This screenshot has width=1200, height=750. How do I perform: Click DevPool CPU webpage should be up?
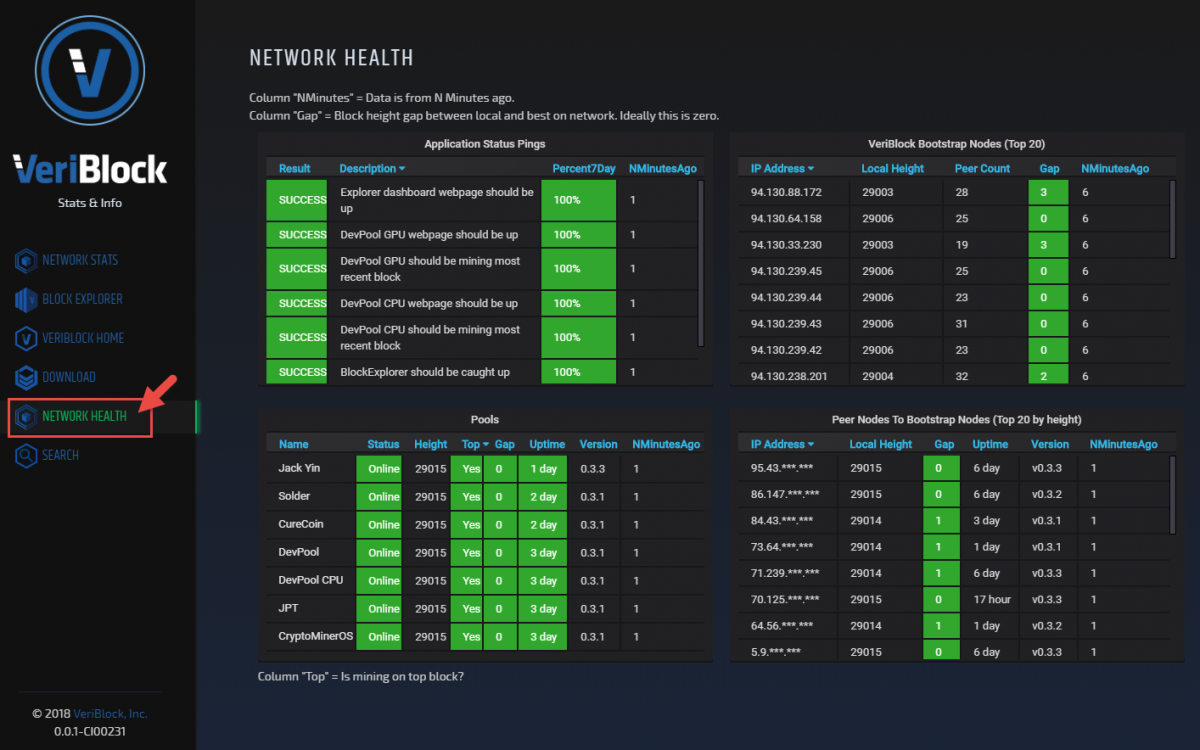point(429,303)
